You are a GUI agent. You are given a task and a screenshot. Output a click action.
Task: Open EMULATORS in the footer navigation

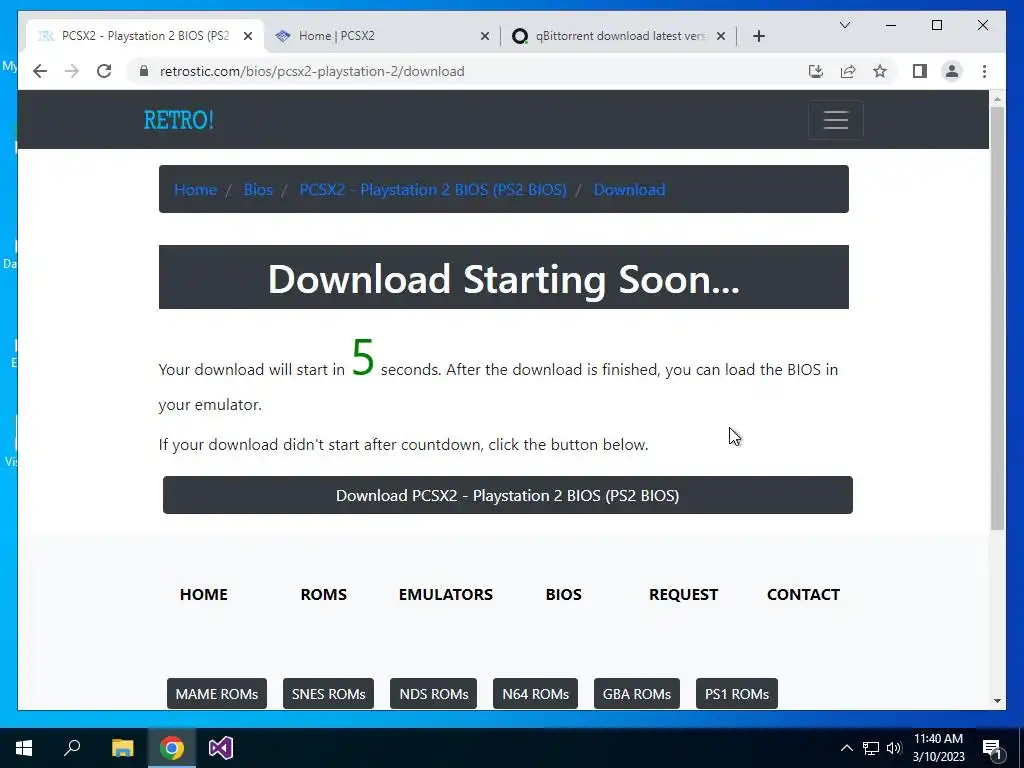tap(445, 594)
